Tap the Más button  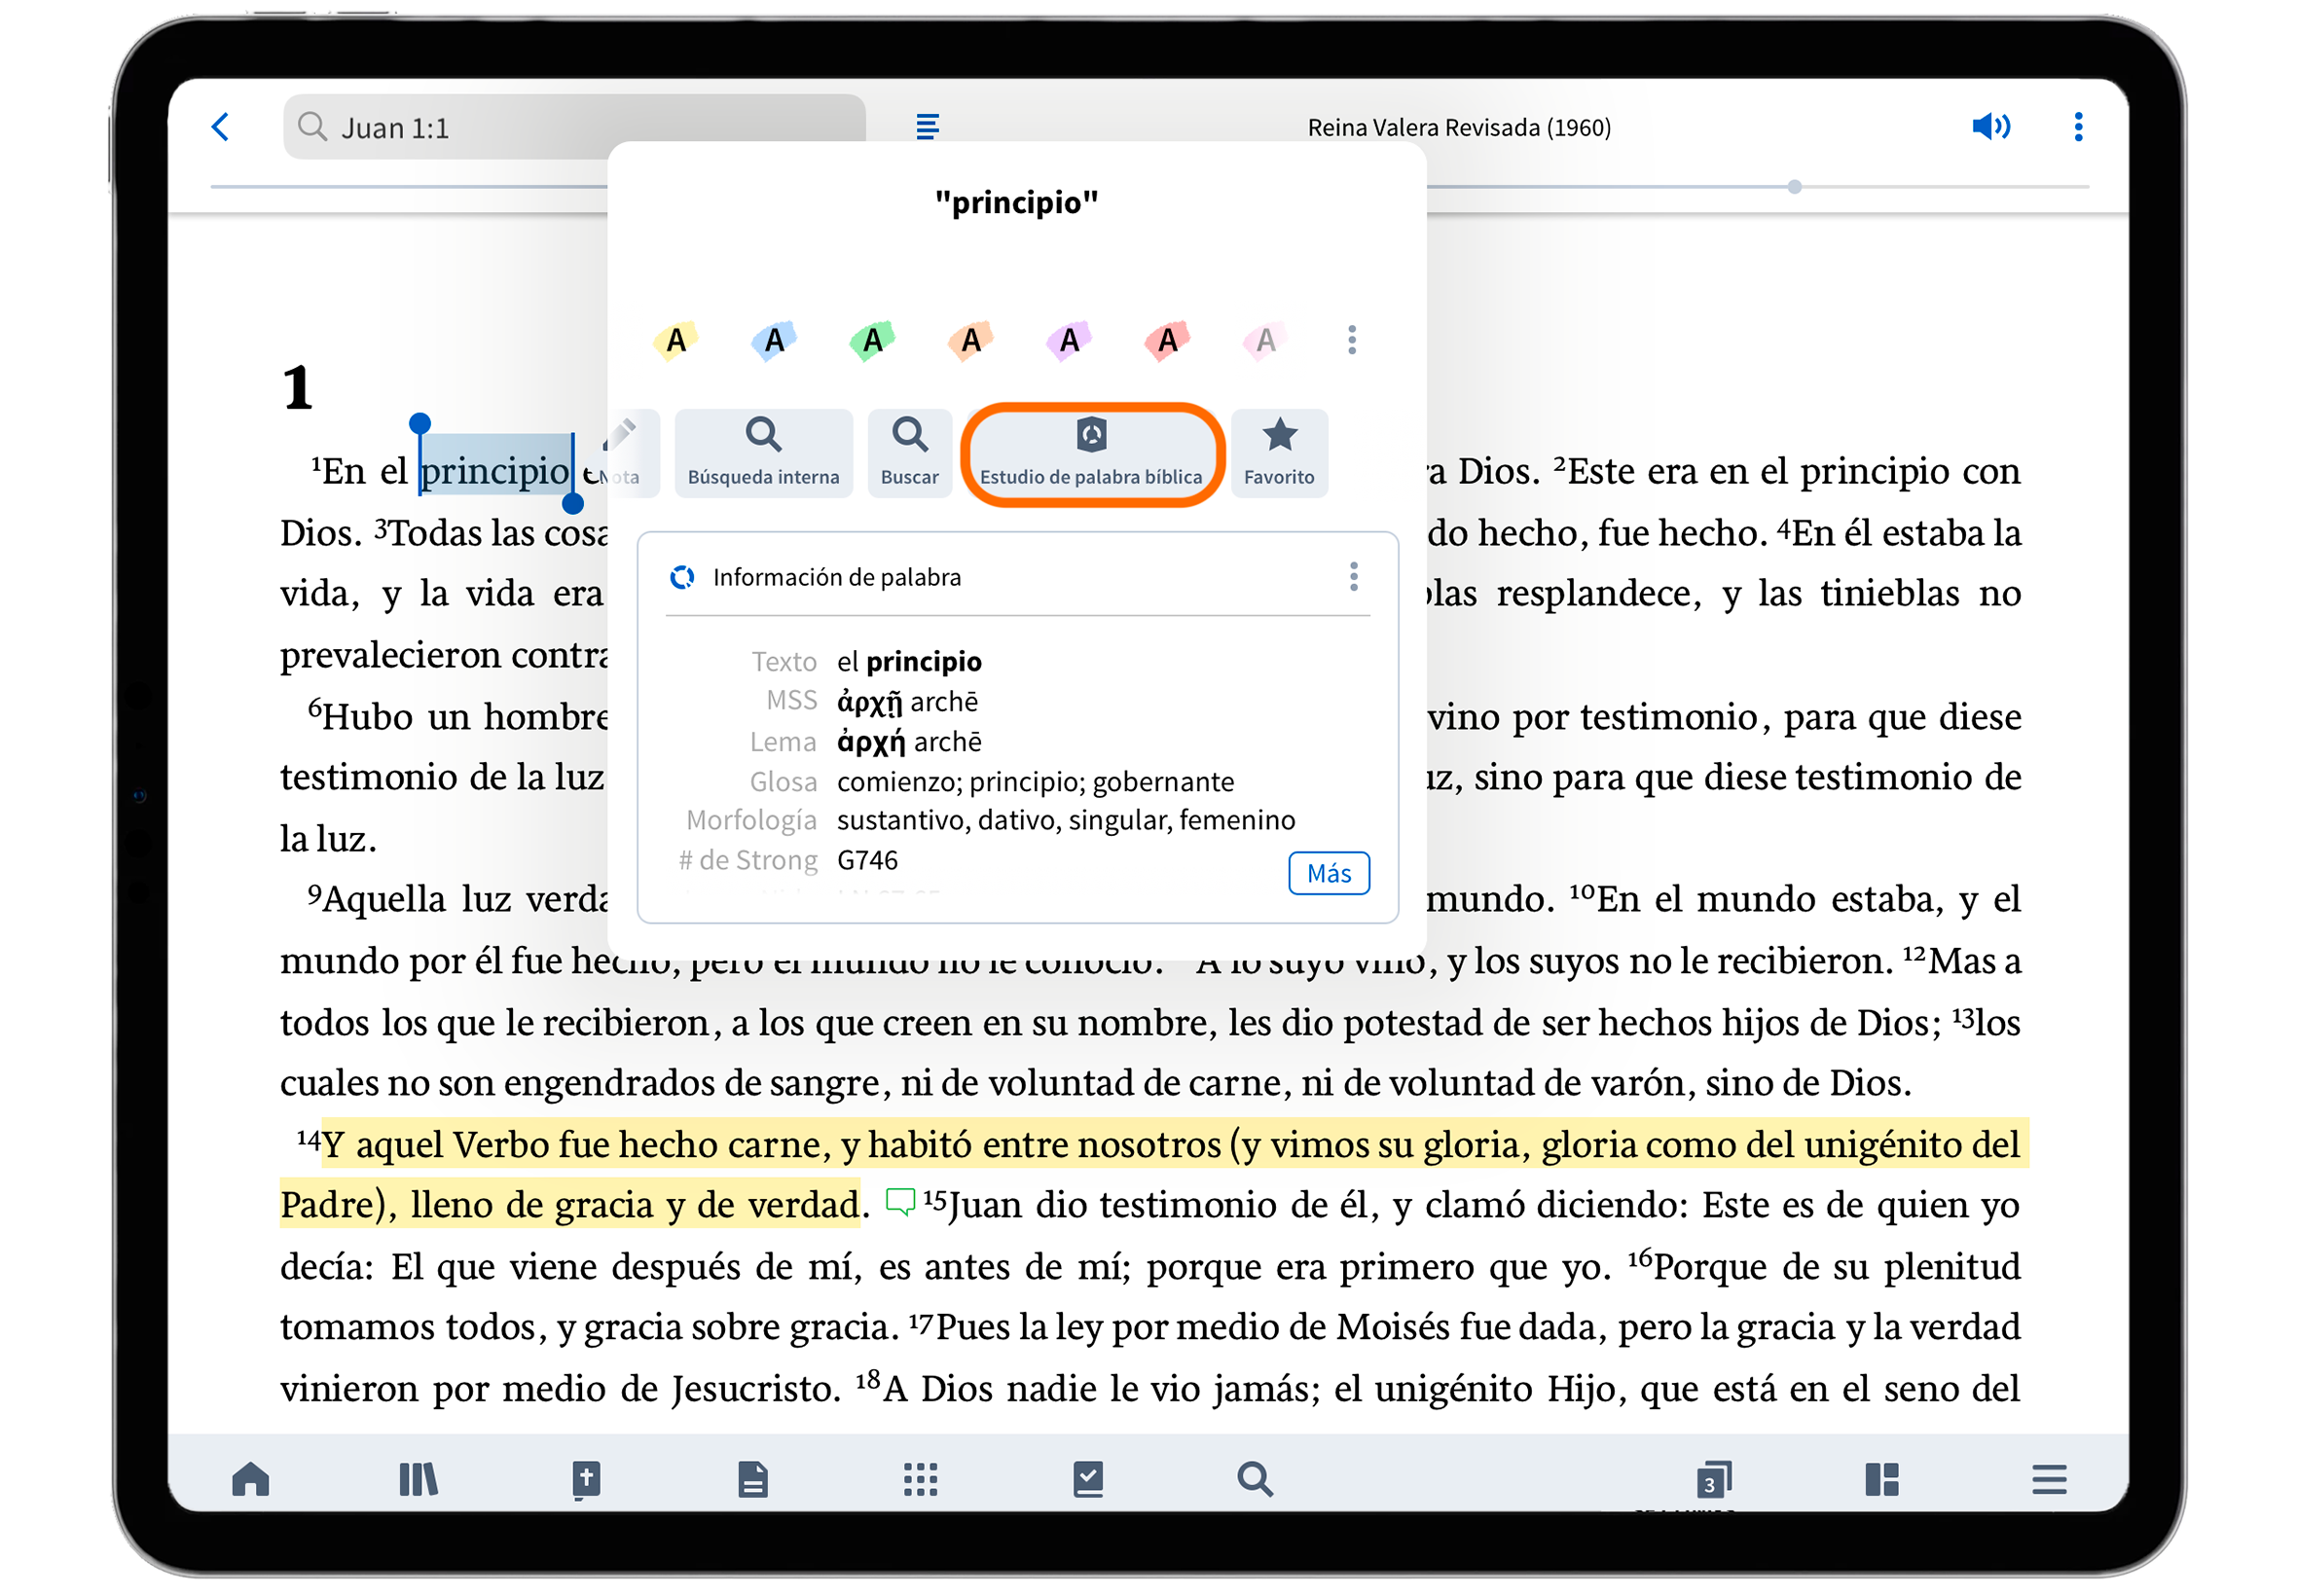point(1328,873)
